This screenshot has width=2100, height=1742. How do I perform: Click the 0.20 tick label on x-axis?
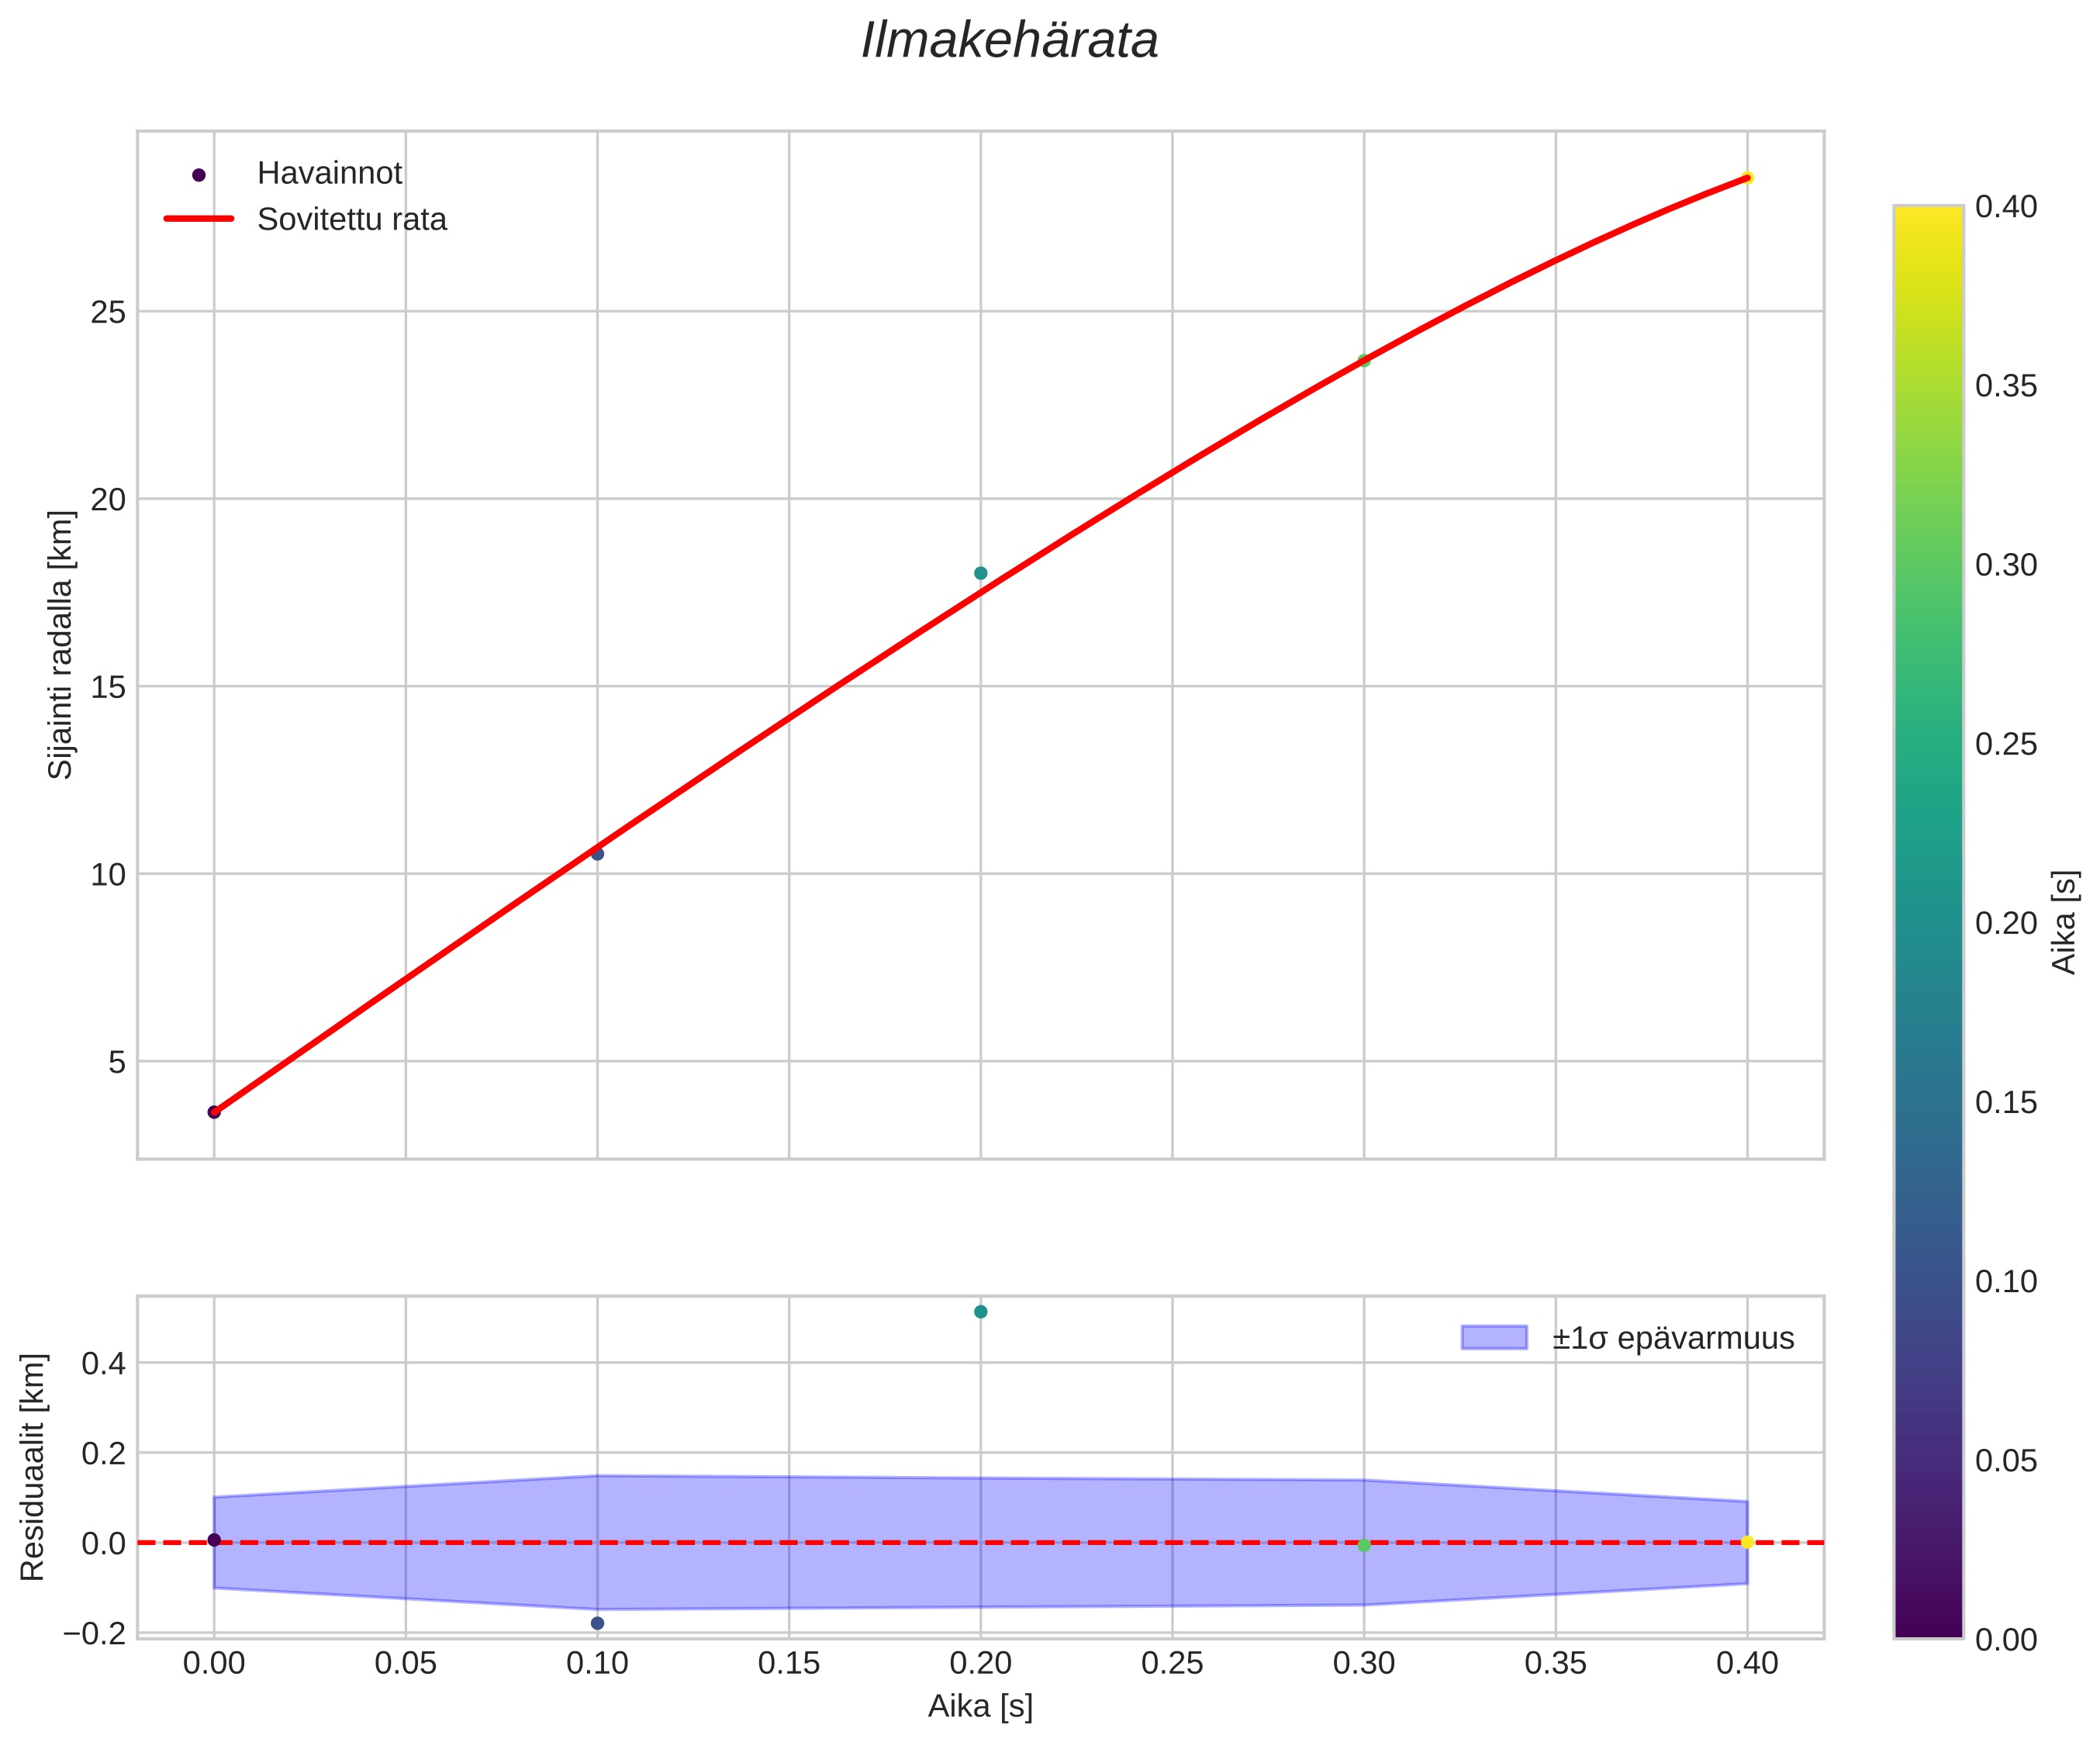[980, 1664]
